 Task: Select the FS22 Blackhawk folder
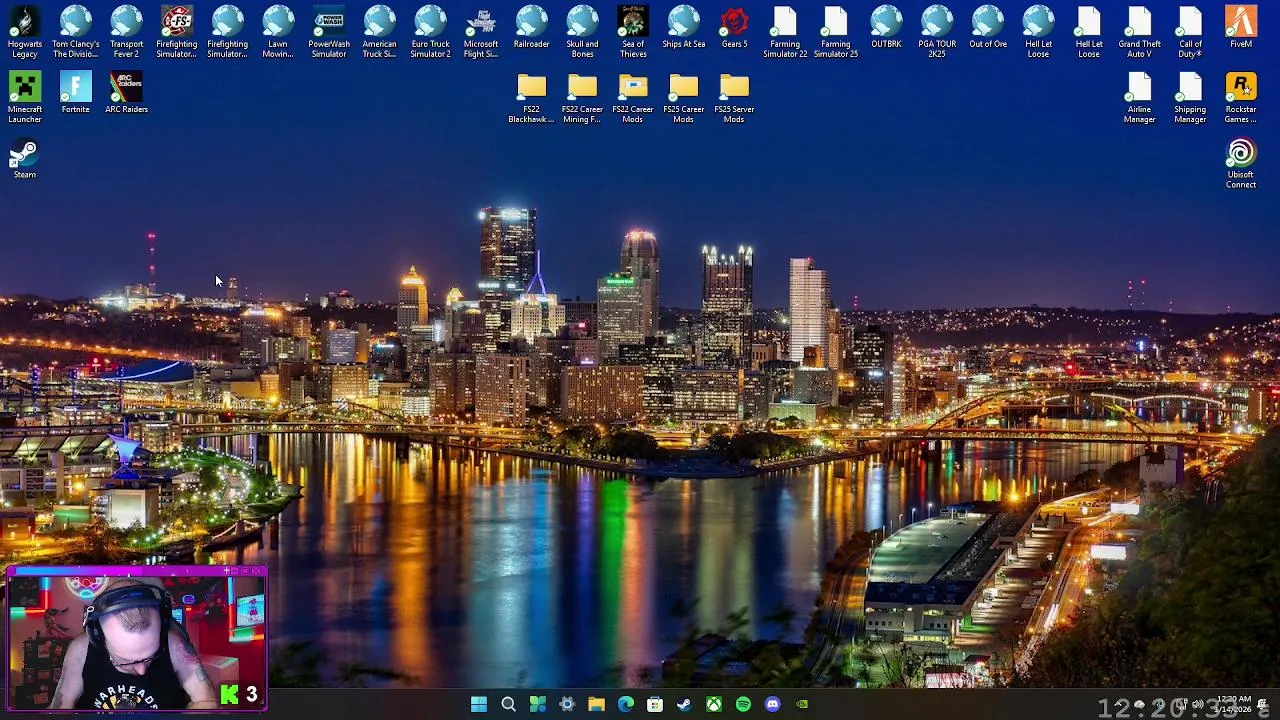coord(531,98)
